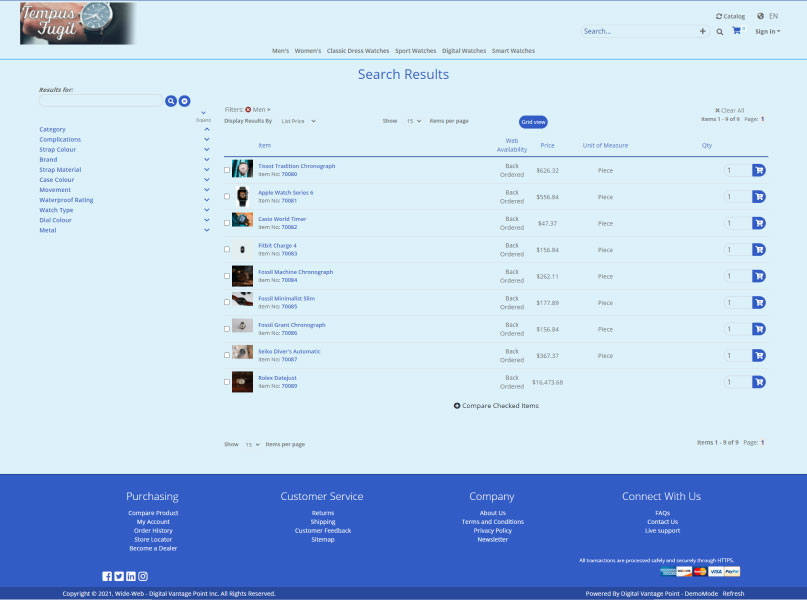
Task: Go to Classic Dress Watches category
Action: coord(358,51)
